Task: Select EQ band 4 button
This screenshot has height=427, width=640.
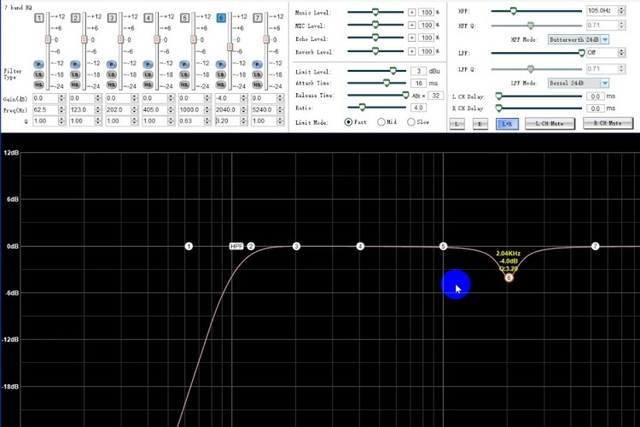Action: pos(148,18)
